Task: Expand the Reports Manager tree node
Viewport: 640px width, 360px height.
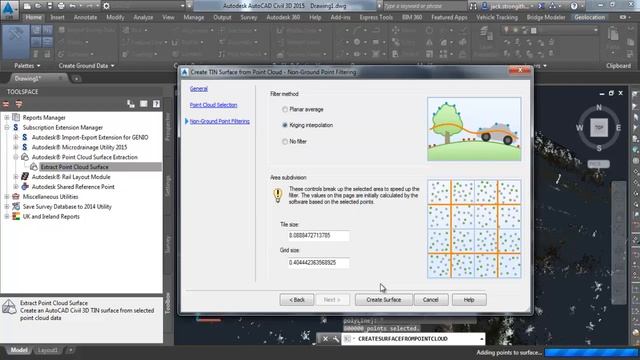Action: pos(7,118)
